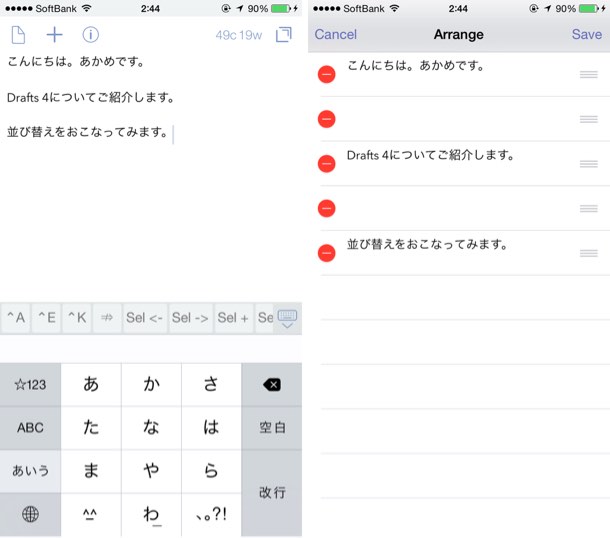Screen dimensions: 610x538
Task: Tap the tab arrow key in keyboard row
Action: tap(107, 318)
